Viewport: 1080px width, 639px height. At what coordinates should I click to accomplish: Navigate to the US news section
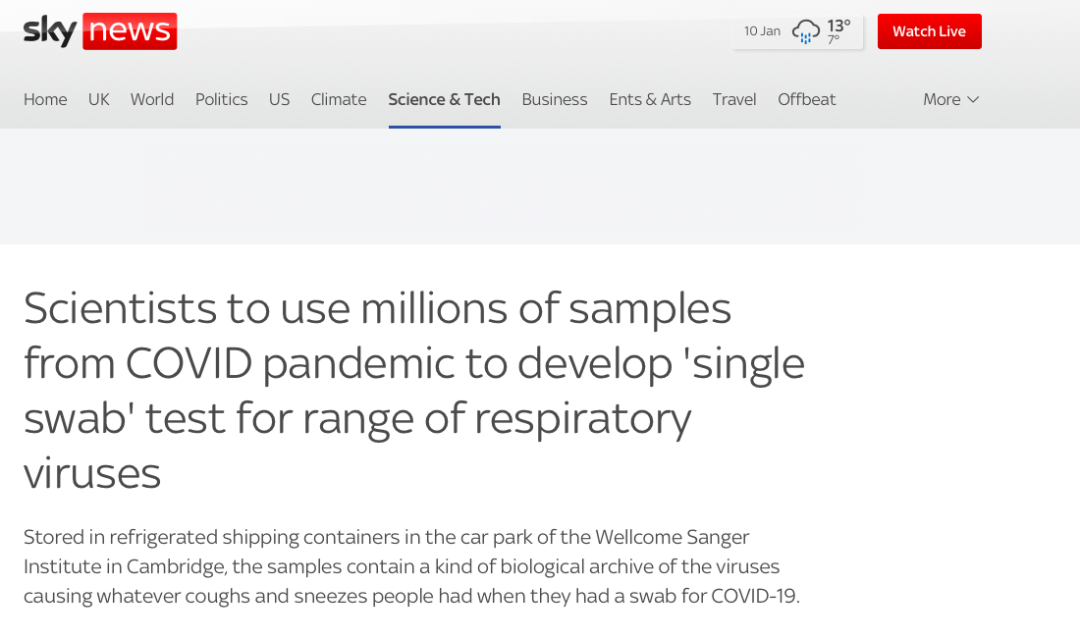(x=279, y=100)
